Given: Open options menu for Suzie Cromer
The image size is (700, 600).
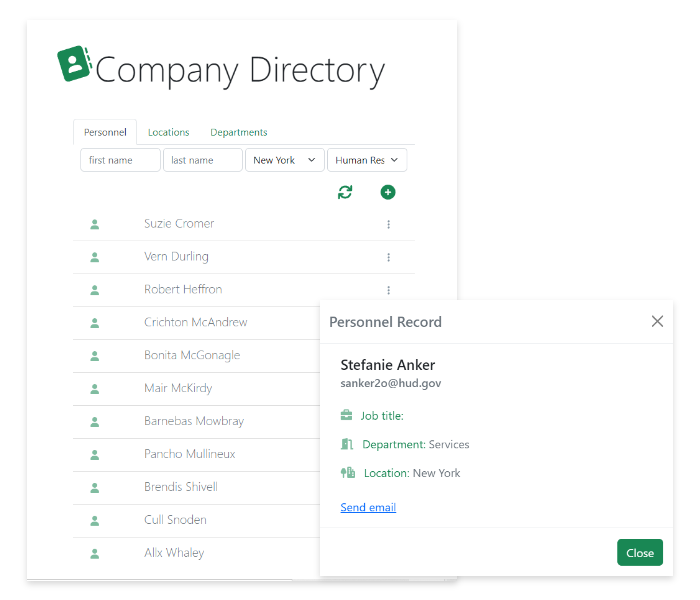Looking at the screenshot, I should [x=388, y=224].
